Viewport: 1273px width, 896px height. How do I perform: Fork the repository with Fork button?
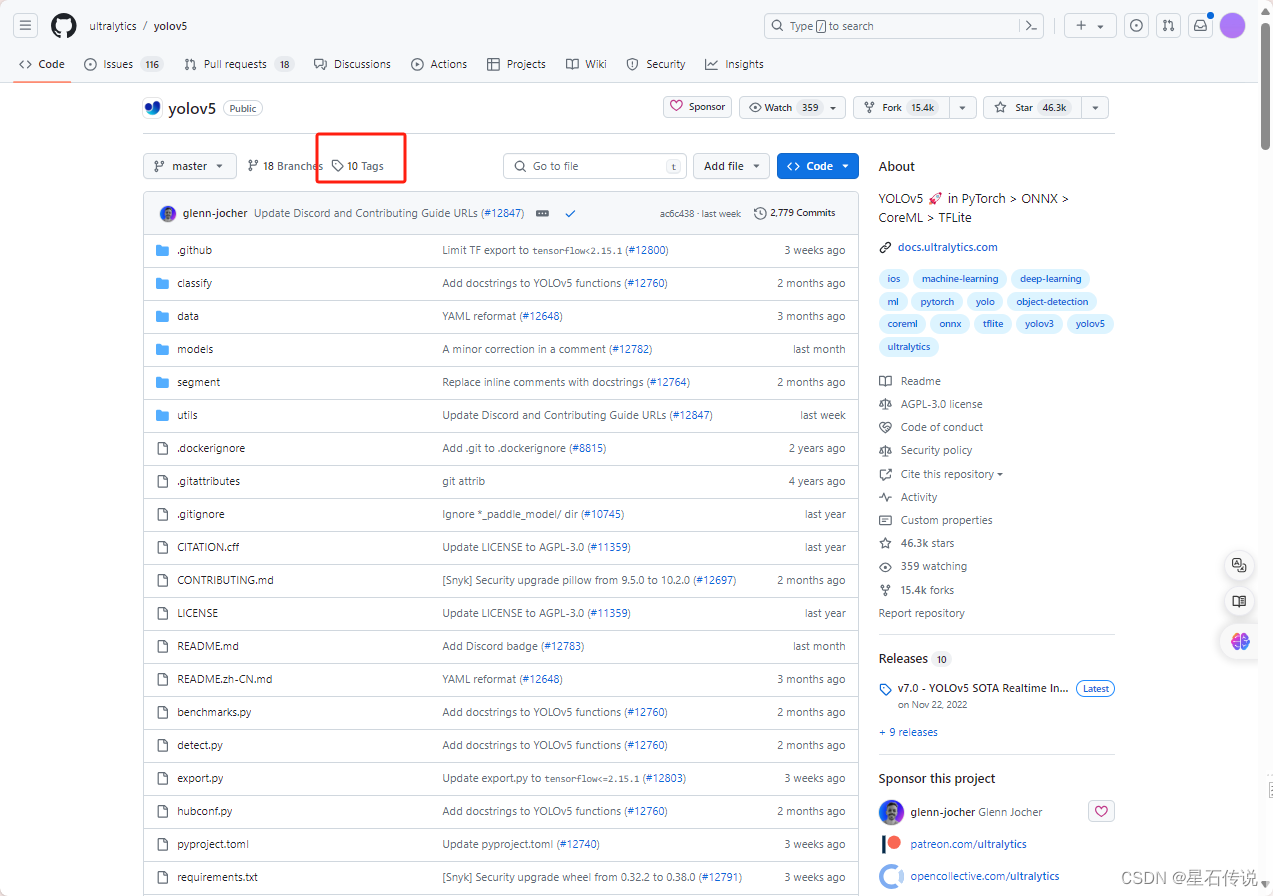click(x=899, y=107)
